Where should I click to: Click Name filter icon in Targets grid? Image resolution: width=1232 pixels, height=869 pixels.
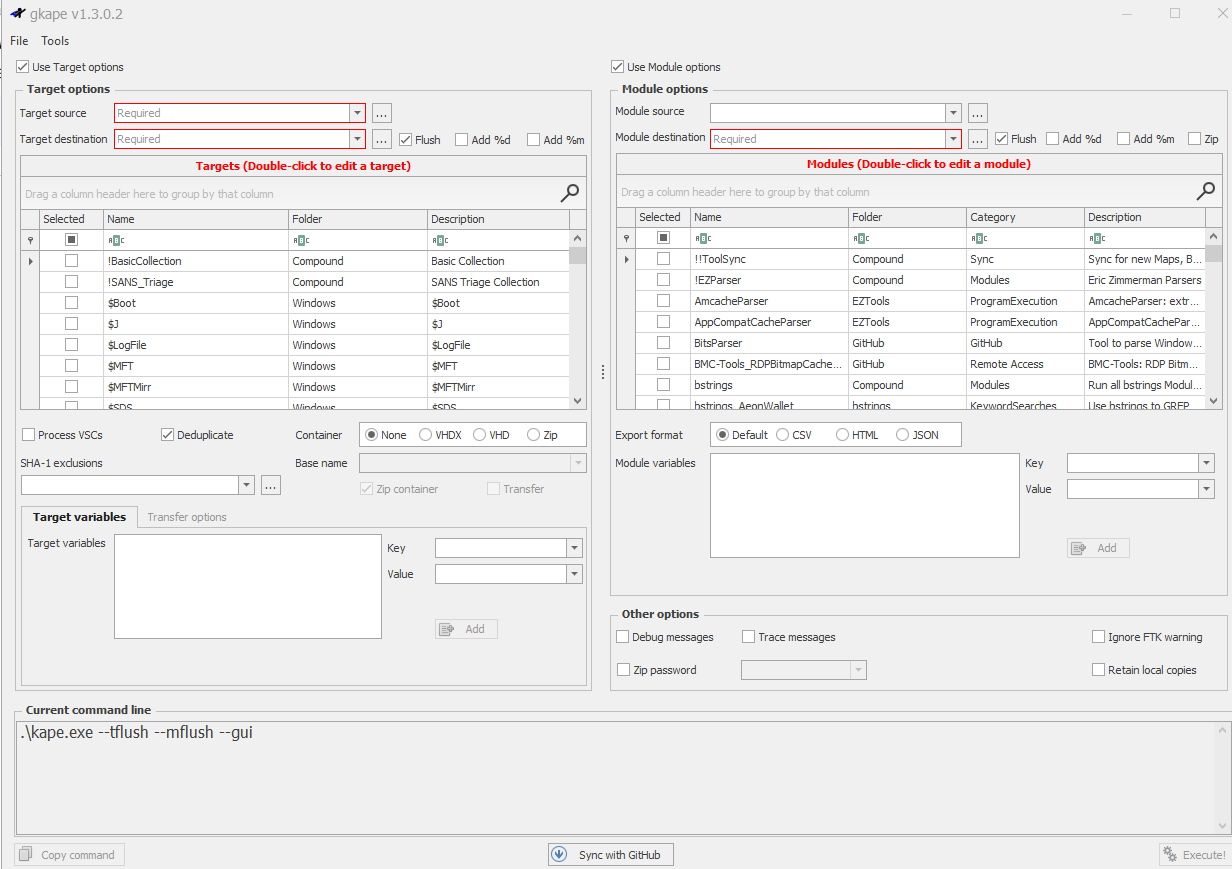coord(115,240)
